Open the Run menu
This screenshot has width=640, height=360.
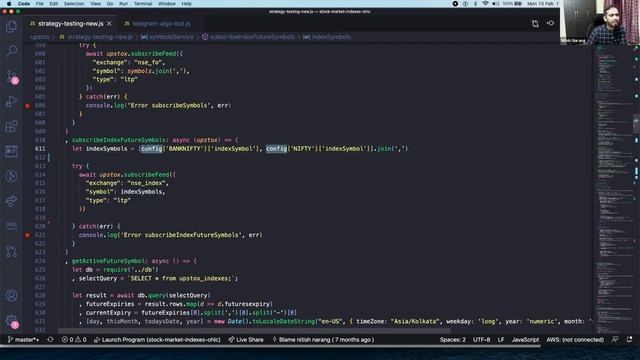(123, 4)
